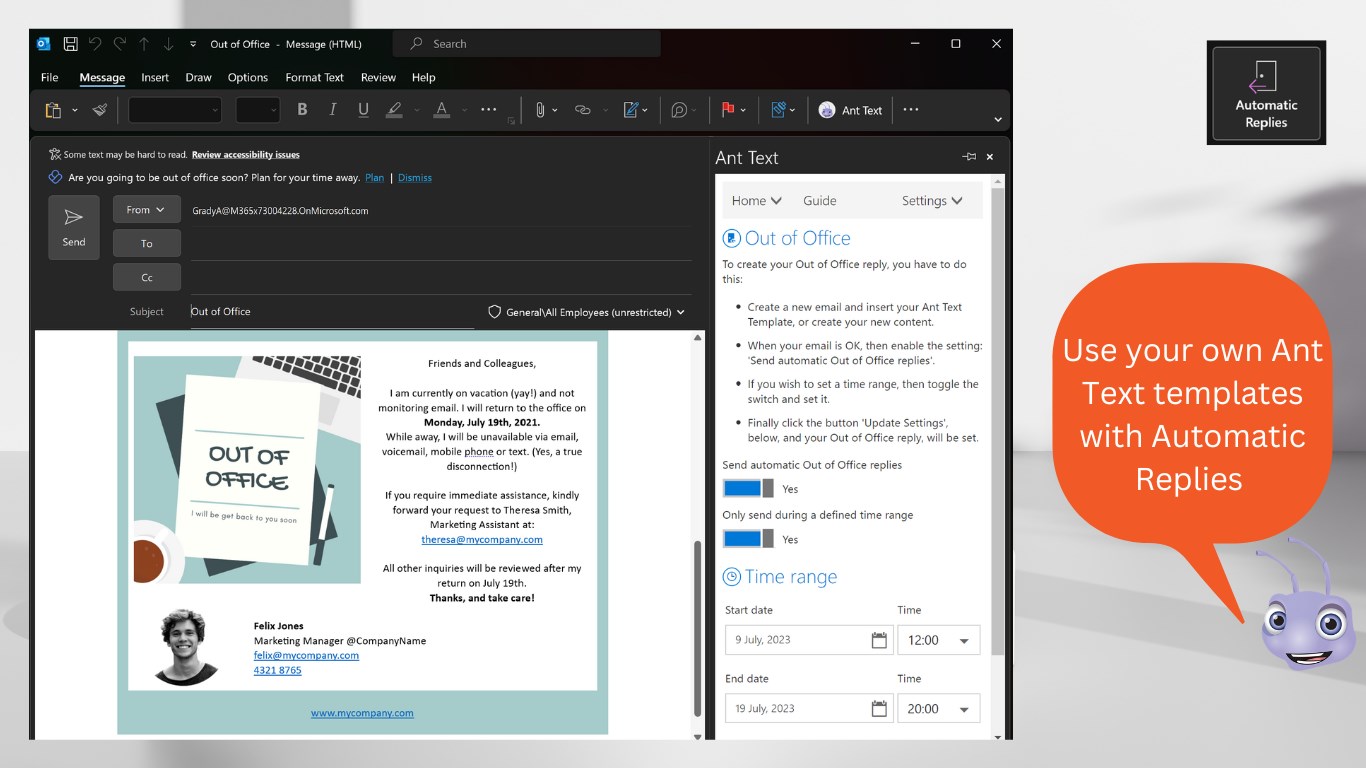The image size is (1366, 768).
Task: Toggle italic formatting
Action: (333, 110)
